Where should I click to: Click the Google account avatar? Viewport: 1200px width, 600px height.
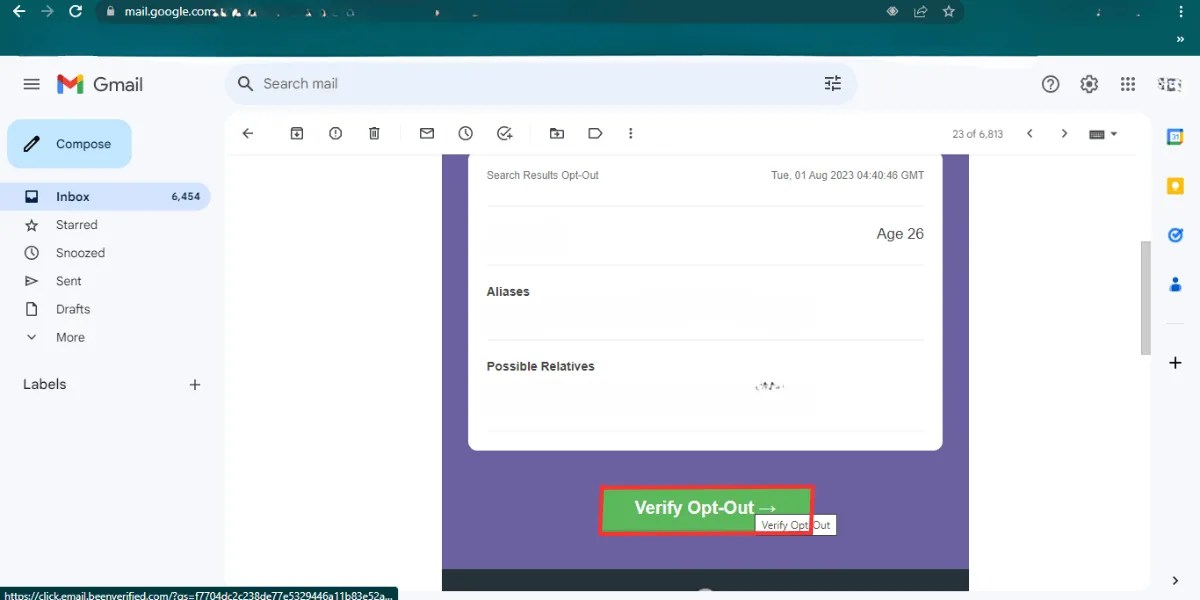1170,84
